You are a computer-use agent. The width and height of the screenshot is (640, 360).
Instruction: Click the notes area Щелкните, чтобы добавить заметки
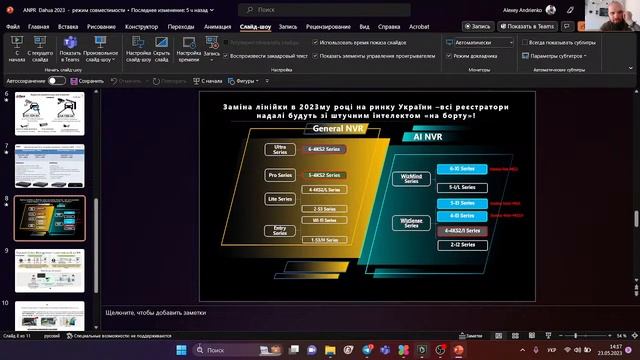point(156,313)
